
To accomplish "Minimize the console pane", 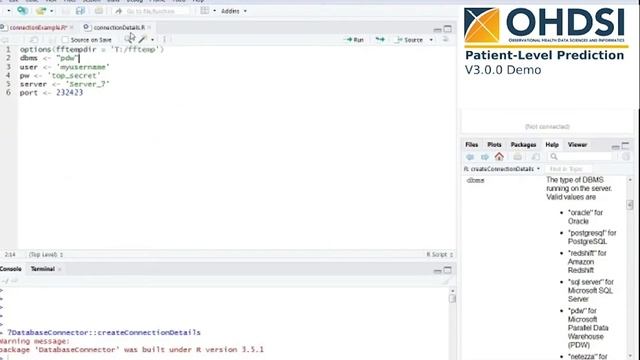I will coord(437,271).
